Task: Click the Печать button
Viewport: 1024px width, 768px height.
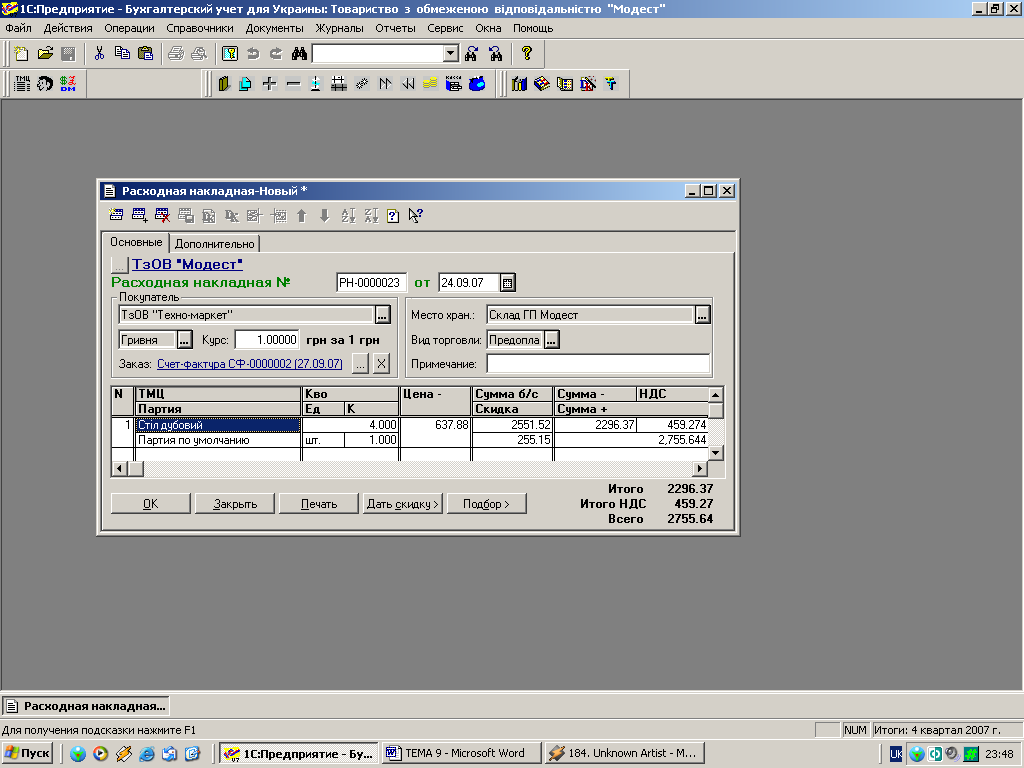Action: (x=319, y=504)
